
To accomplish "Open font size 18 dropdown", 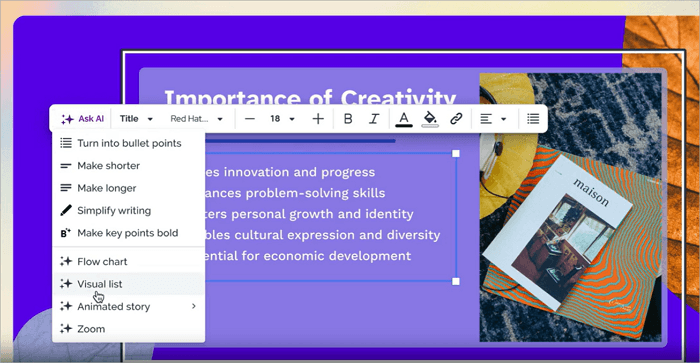I will pos(282,119).
